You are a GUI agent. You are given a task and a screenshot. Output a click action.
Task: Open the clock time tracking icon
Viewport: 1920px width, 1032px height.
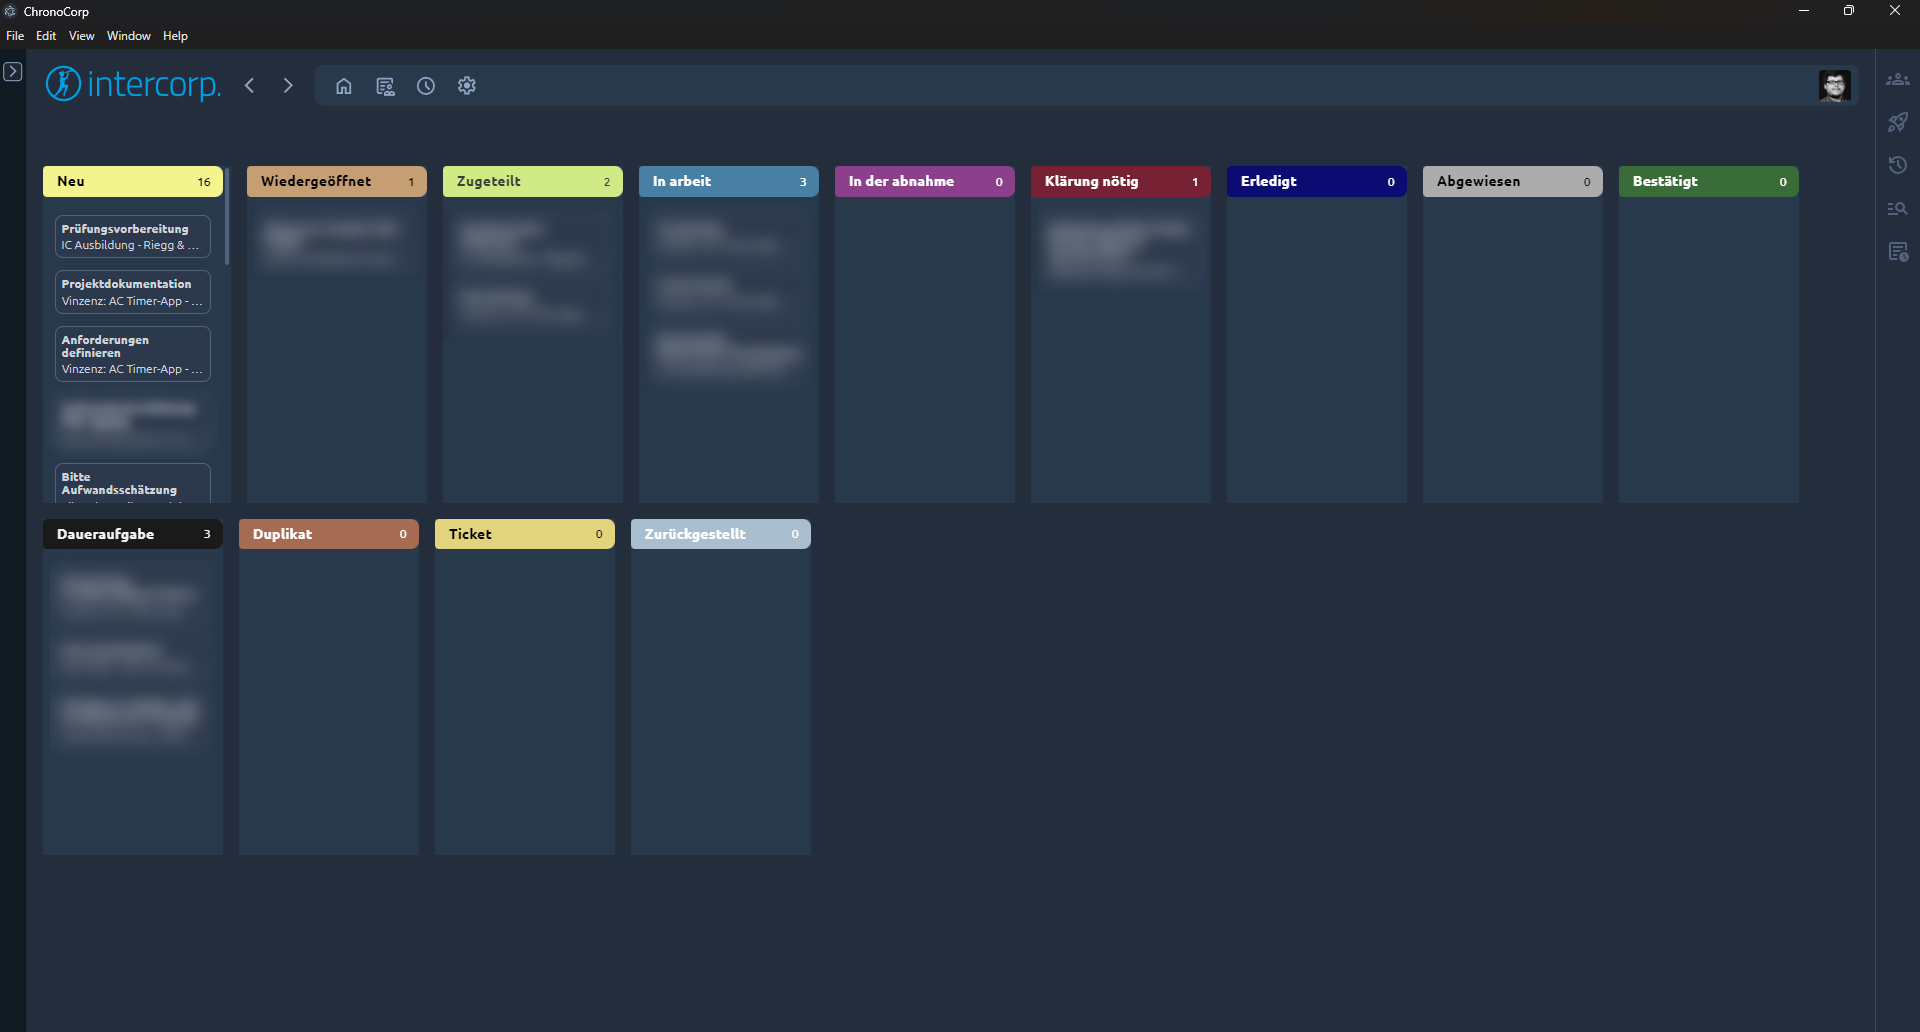426,86
